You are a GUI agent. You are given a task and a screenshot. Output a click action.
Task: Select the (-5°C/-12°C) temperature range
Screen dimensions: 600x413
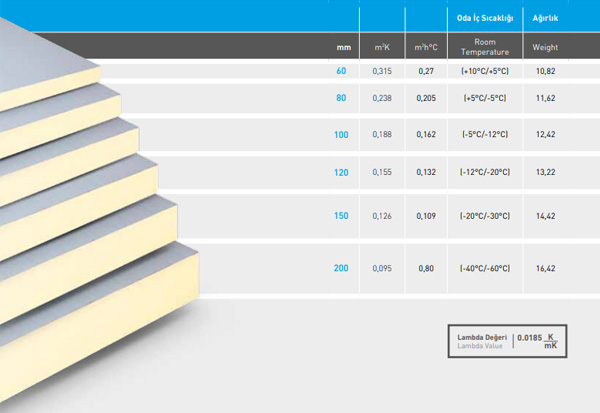(484, 134)
